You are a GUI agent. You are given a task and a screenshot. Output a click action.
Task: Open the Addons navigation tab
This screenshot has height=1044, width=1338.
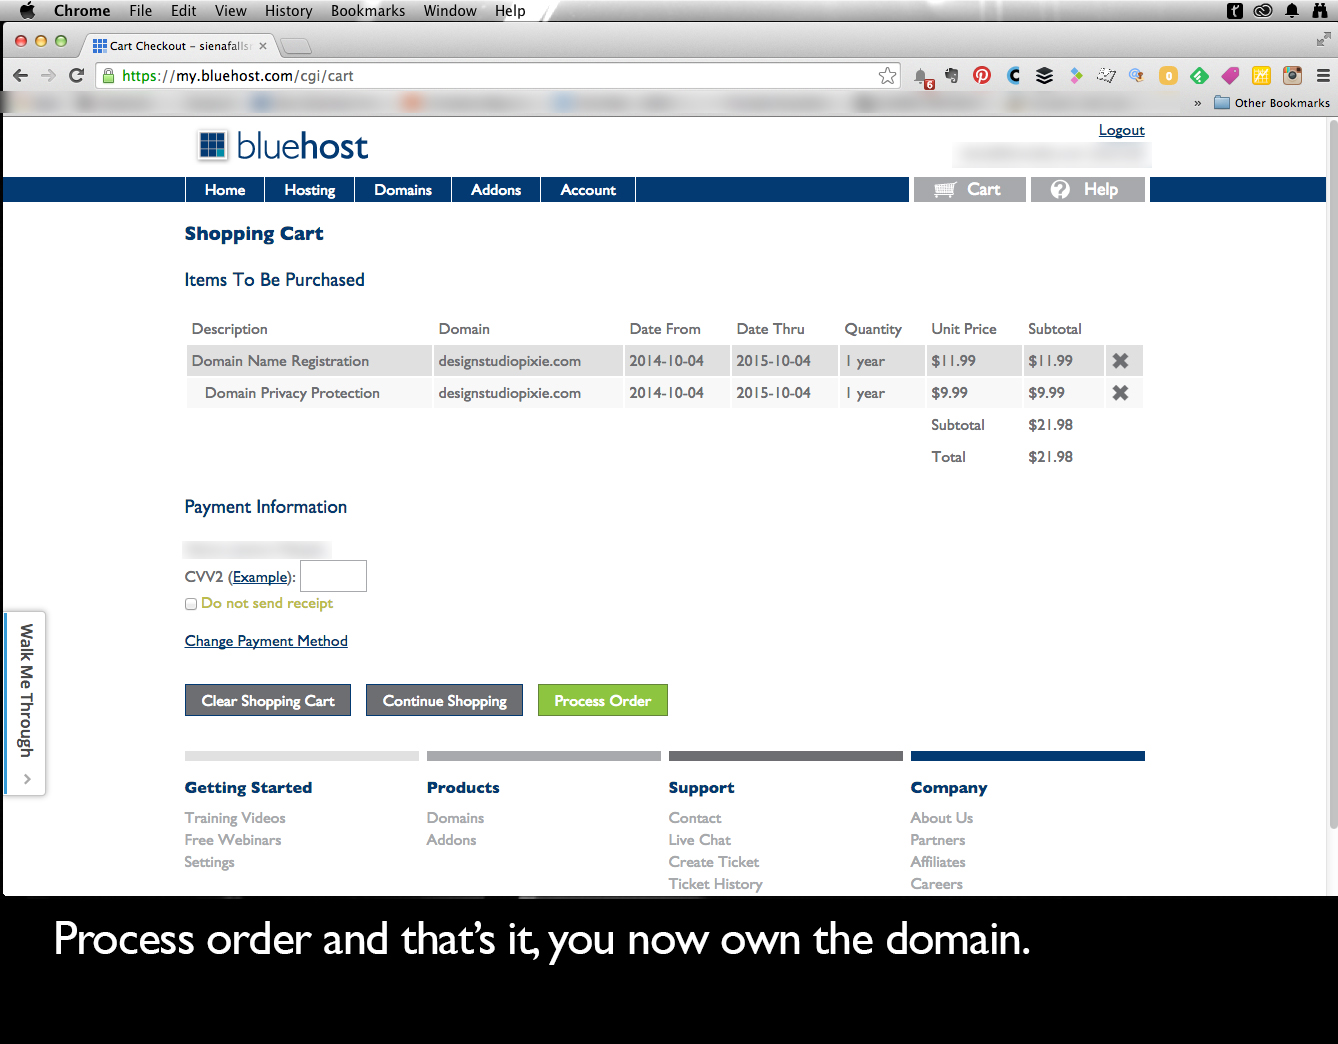pos(496,190)
